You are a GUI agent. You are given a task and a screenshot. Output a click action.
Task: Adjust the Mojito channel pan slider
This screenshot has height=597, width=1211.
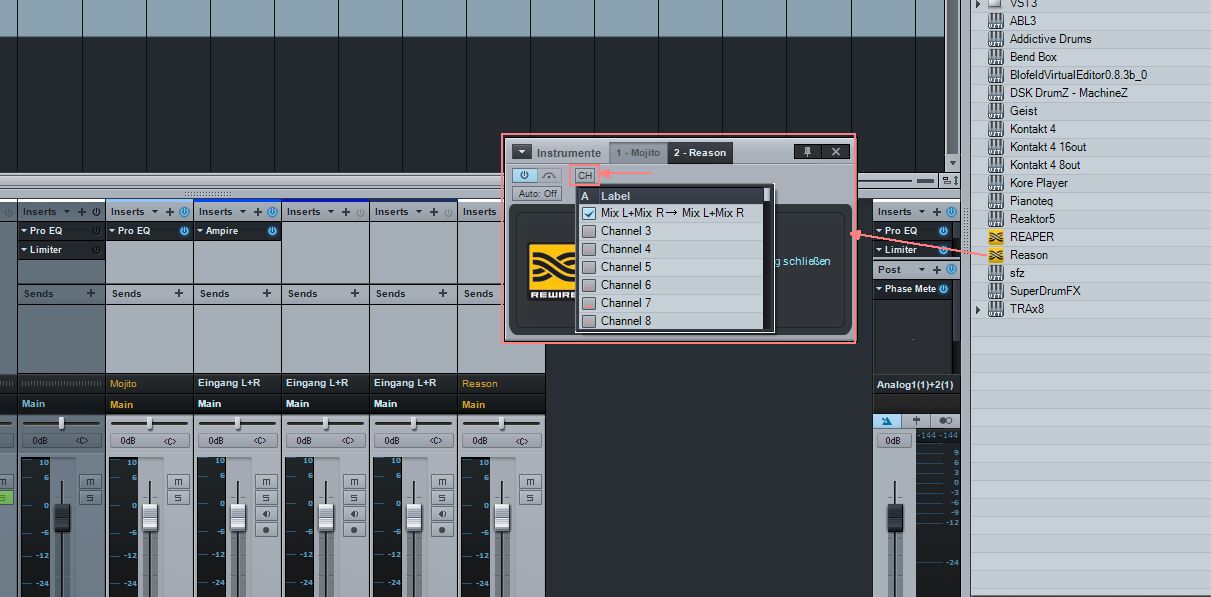click(x=149, y=423)
